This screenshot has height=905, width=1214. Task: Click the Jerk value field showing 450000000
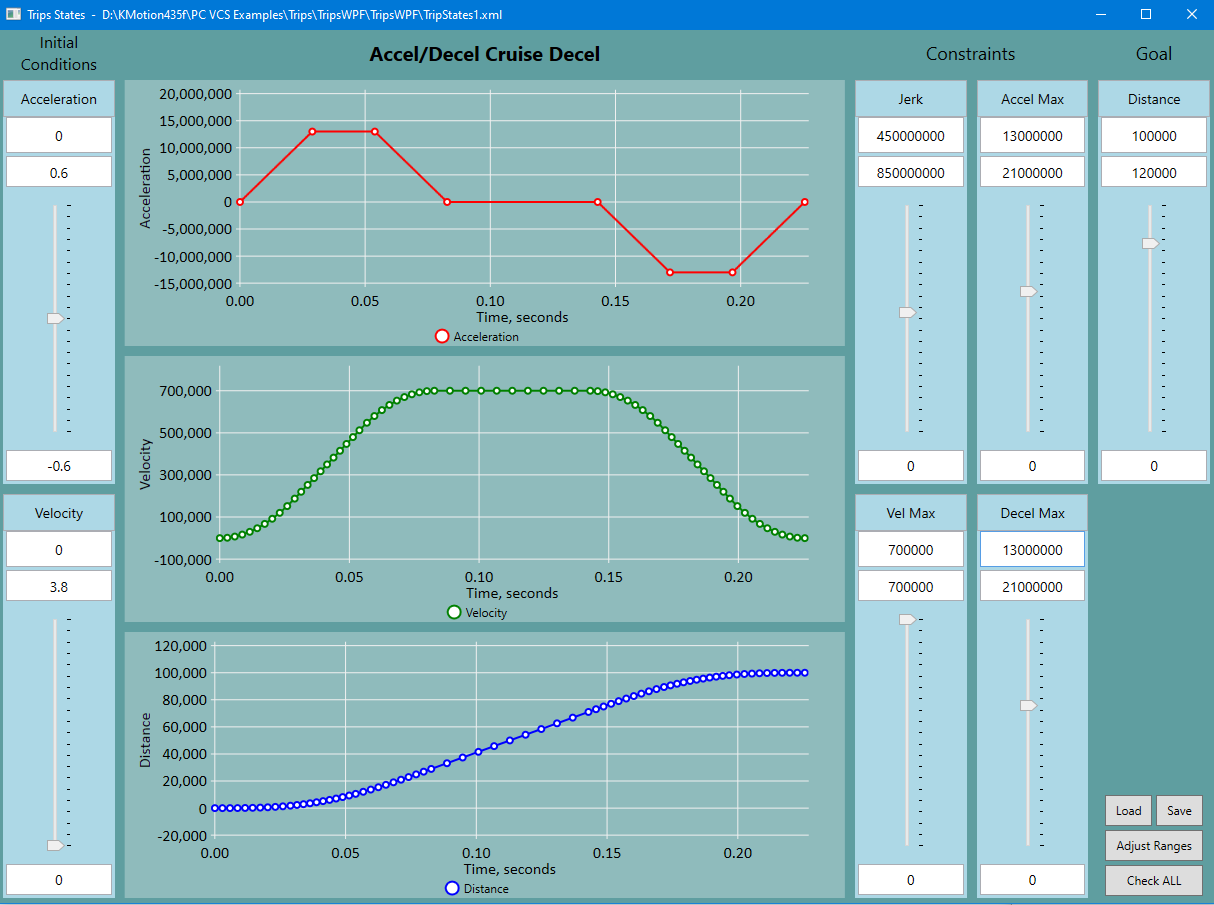tap(910, 136)
